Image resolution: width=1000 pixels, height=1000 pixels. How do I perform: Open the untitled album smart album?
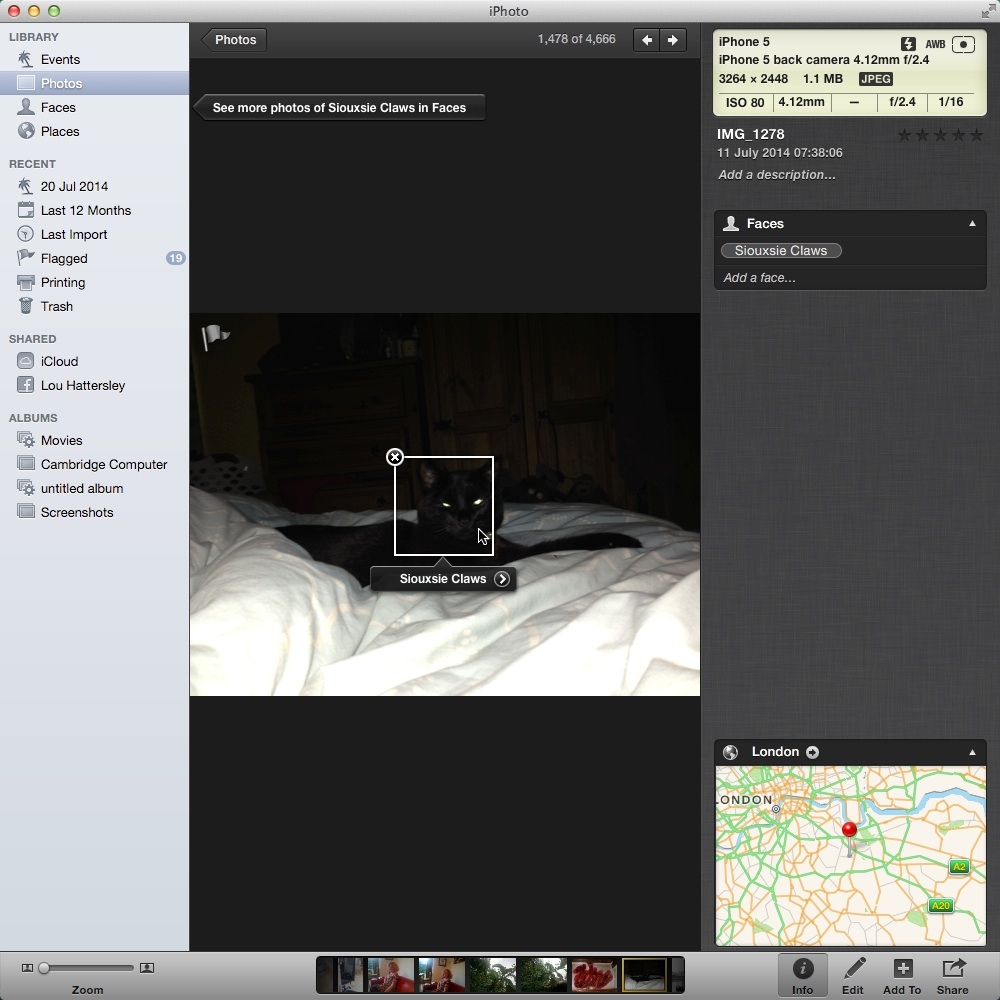pyautogui.click(x=82, y=489)
